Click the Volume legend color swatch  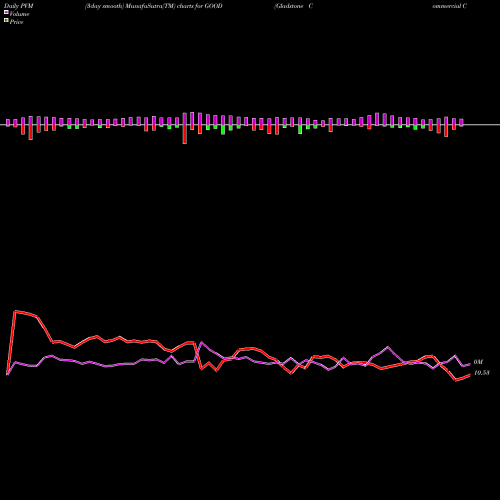(6, 12)
